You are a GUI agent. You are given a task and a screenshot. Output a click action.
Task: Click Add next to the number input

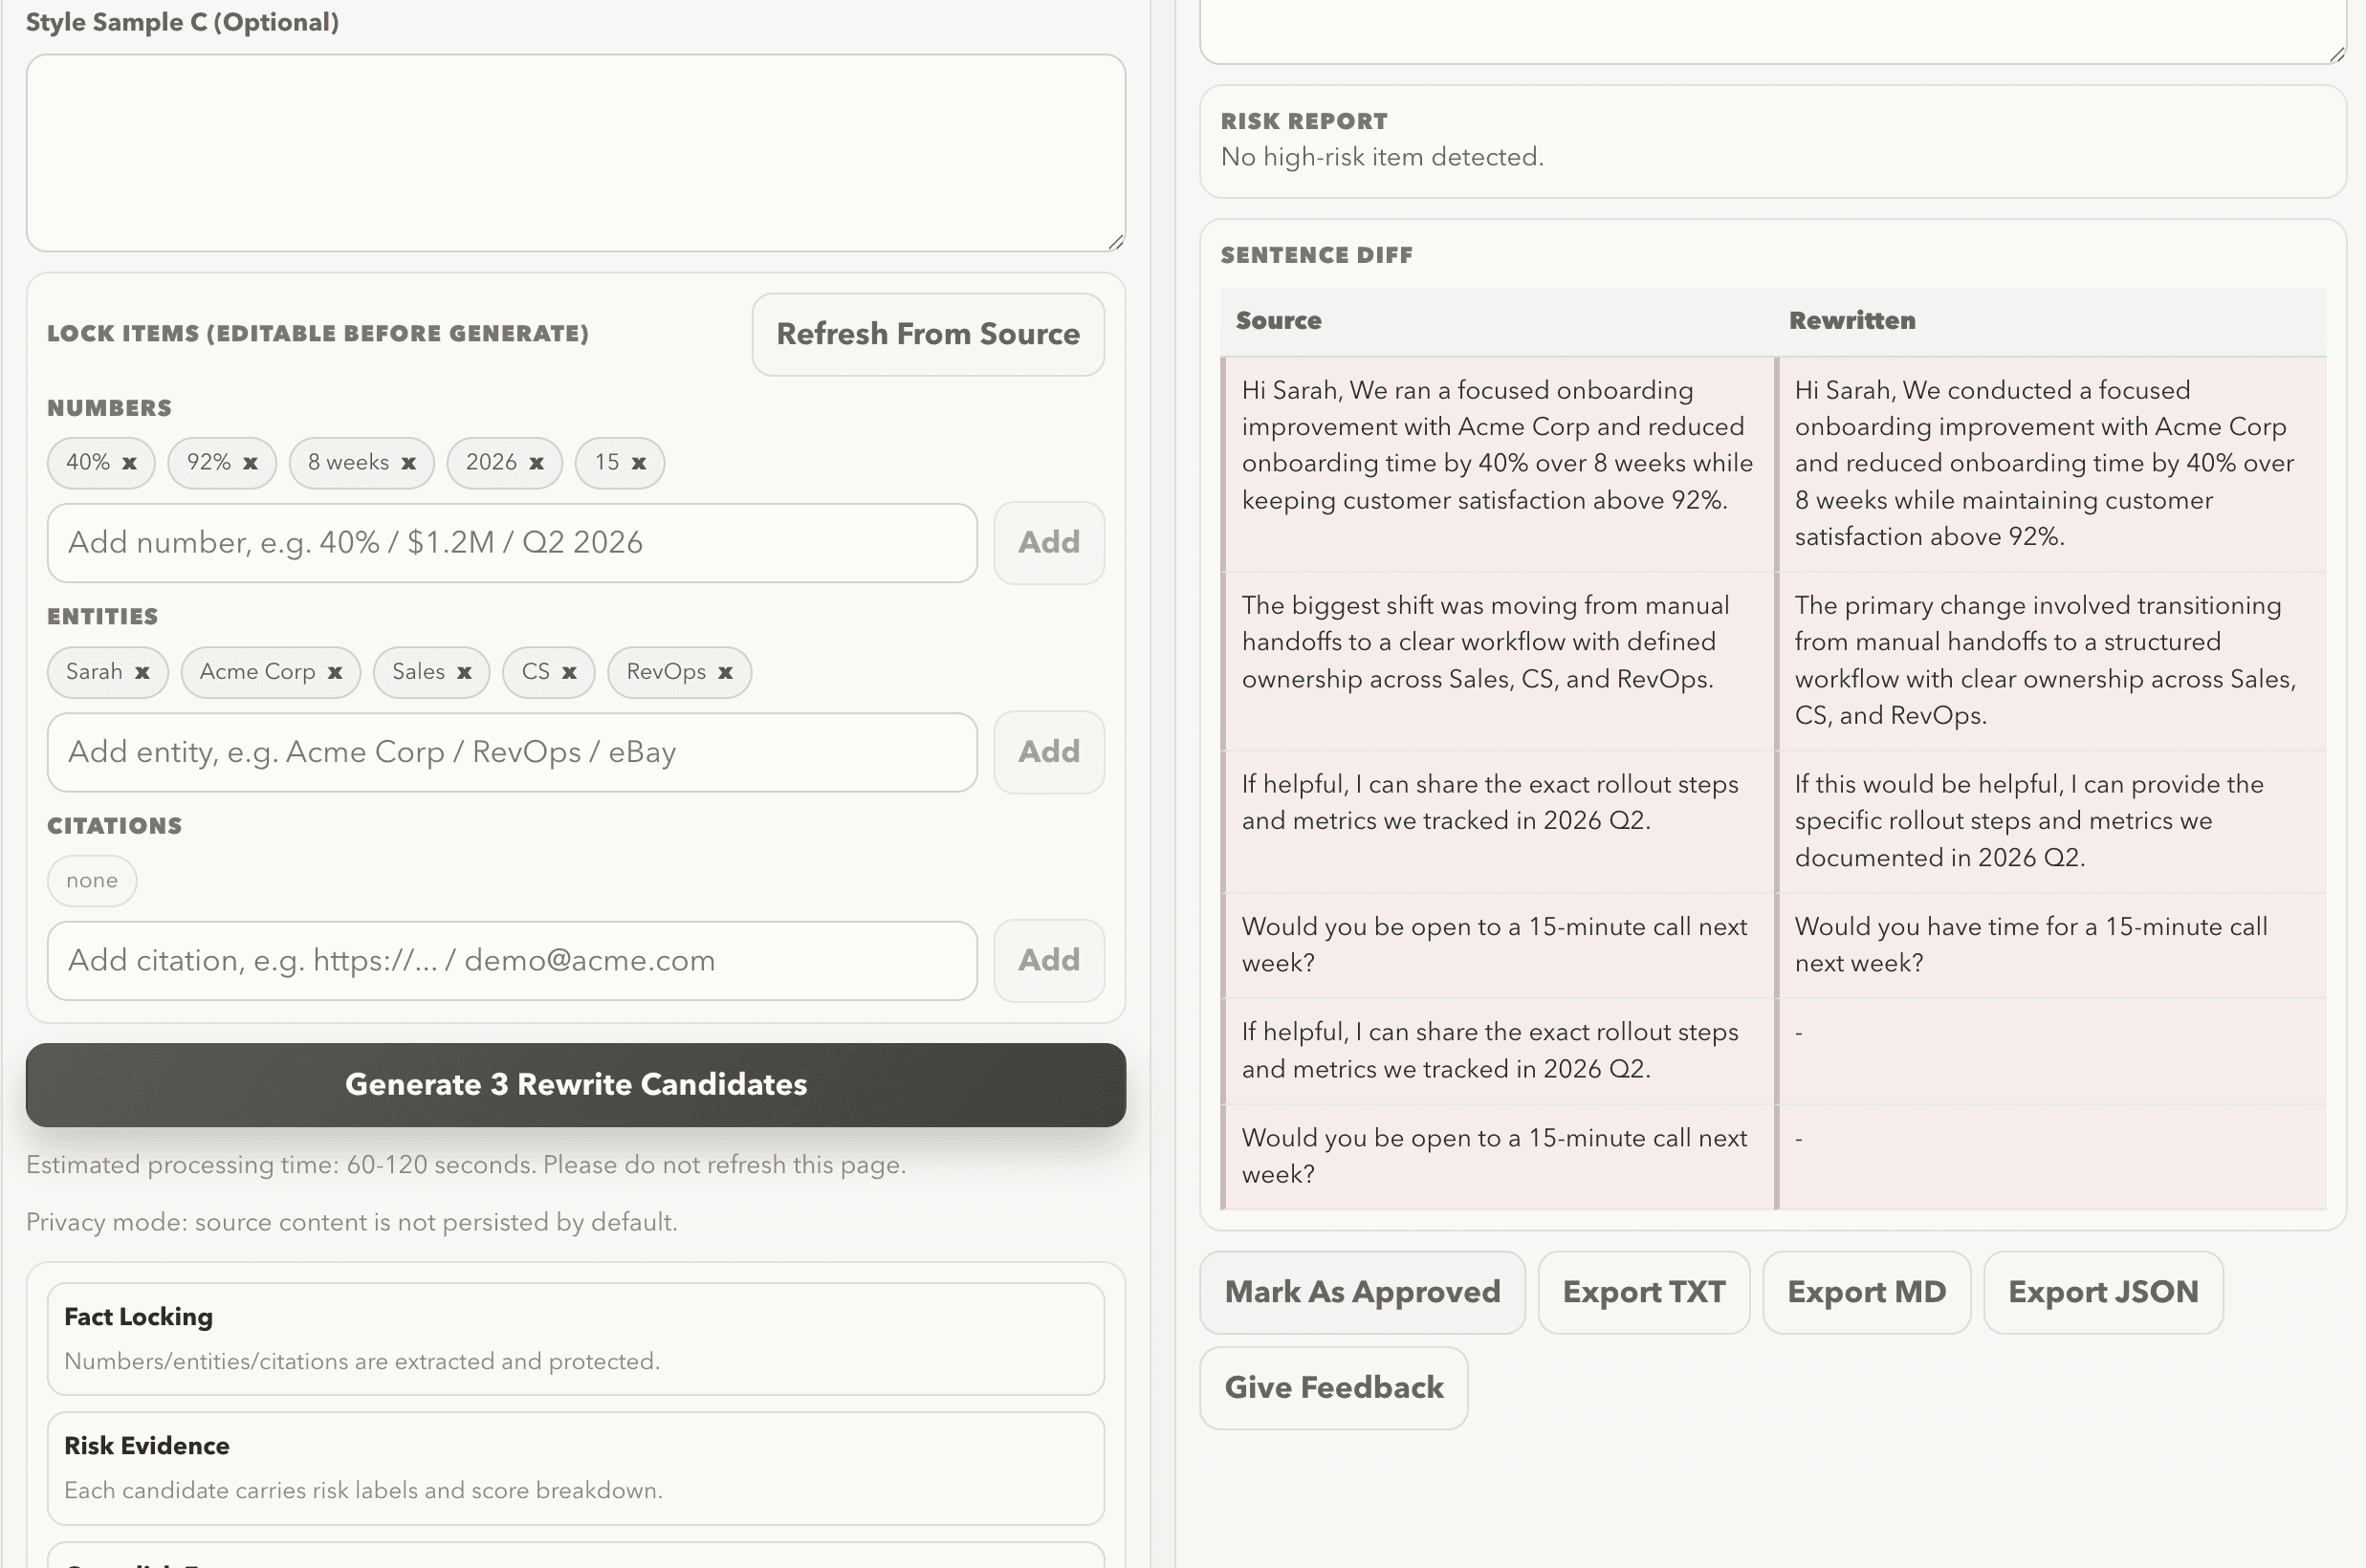click(1048, 542)
